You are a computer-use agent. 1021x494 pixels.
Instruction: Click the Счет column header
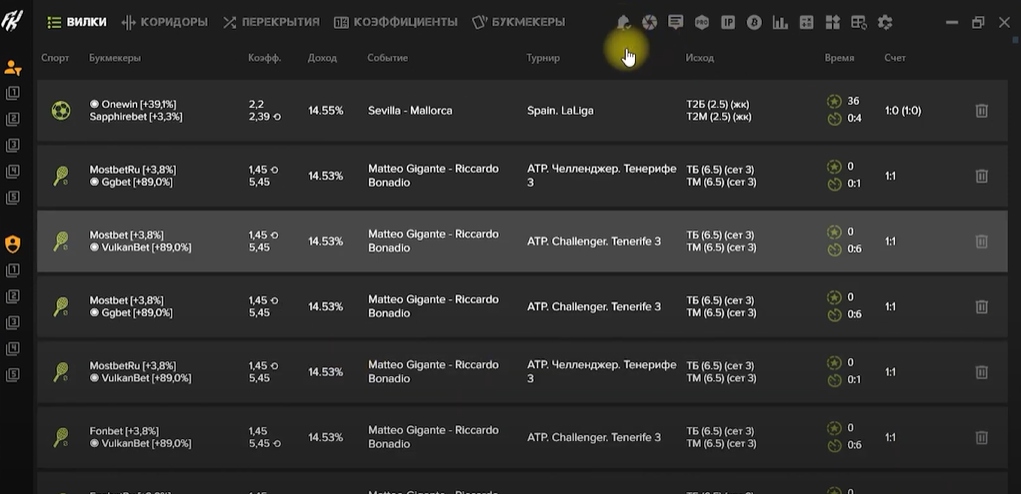[895, 58]
